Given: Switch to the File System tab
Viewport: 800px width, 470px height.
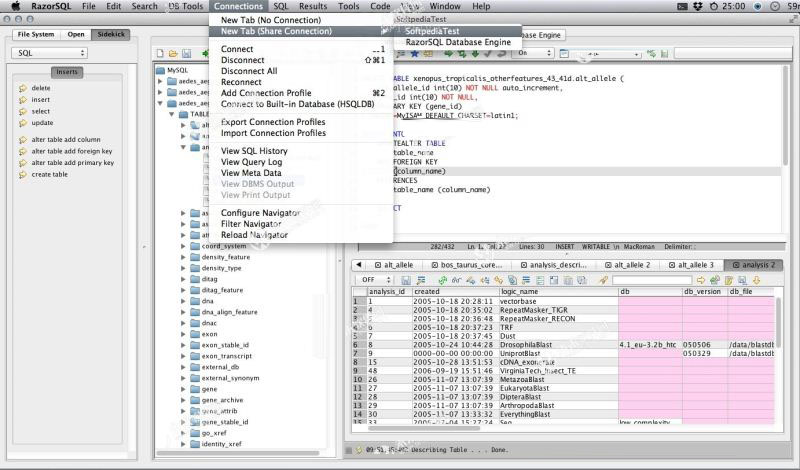Looking at the screenshot, I should point(36,35).
